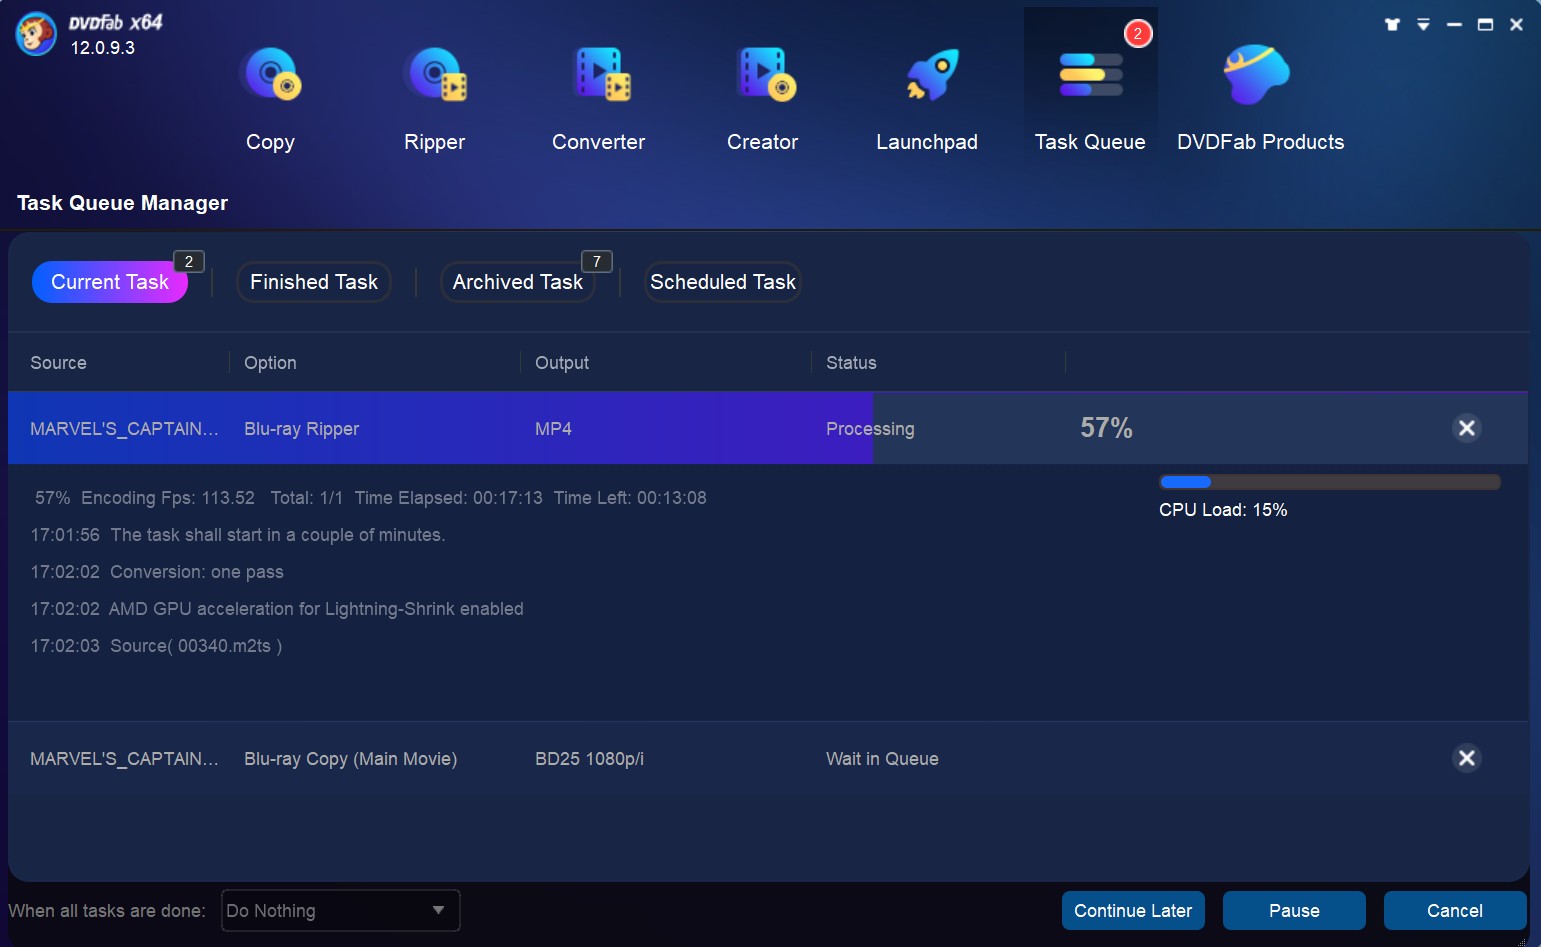Screen dimensions: 1541x947
Task: Click the red 2 notification badge
Action: tap(1138, 34)
